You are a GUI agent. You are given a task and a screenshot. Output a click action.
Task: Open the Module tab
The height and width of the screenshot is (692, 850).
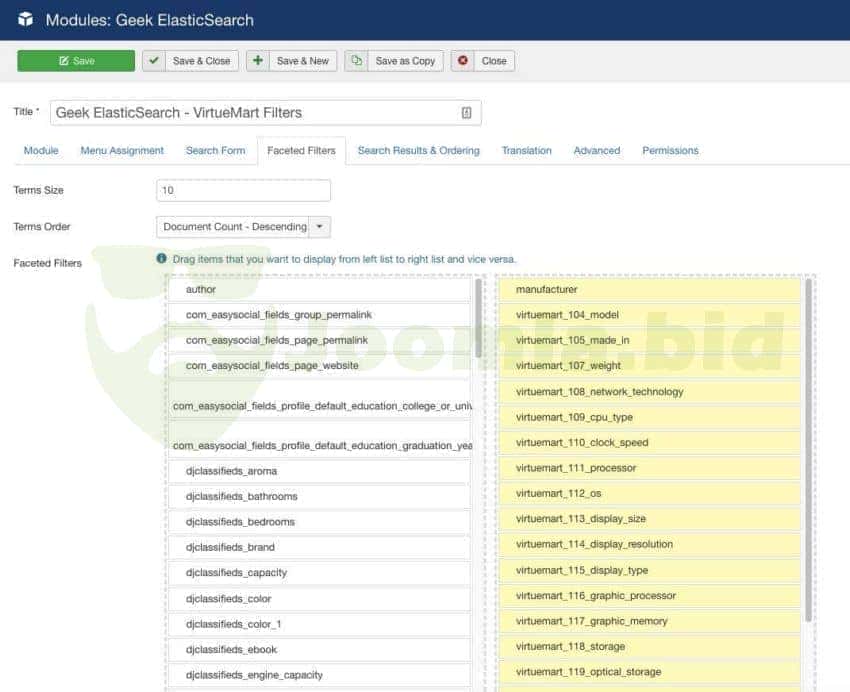(41, 151)
